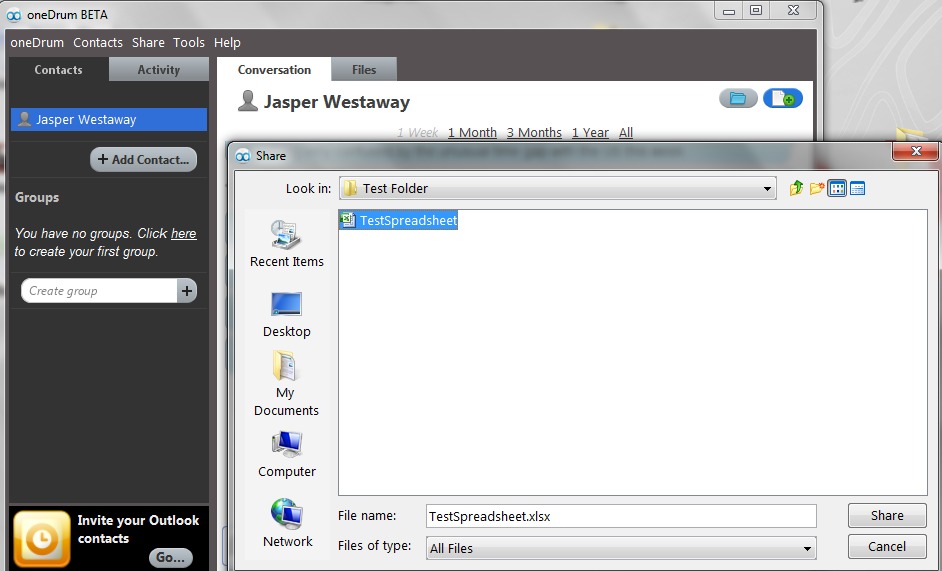Viewport: 942px width, 571px height.
Task: Select TestSpreadsheet Excel file icon
Action: tap(347, 220)
